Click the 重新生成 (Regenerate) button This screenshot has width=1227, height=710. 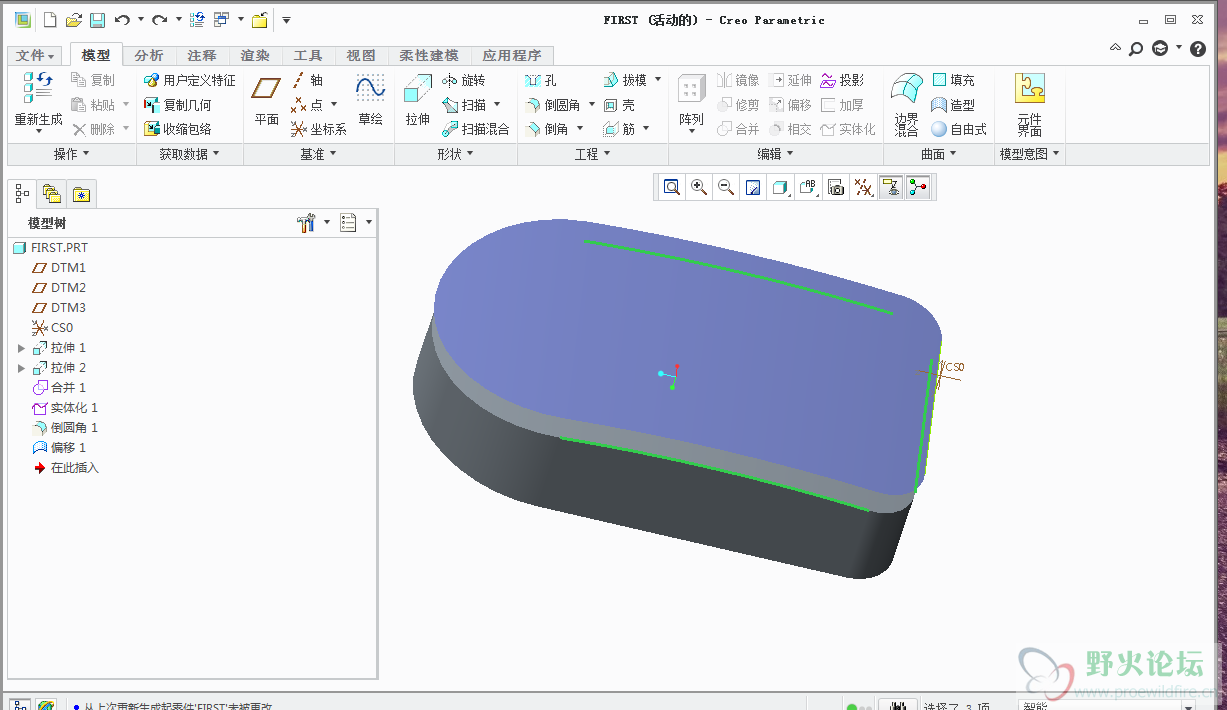click(x=38, y=104)
